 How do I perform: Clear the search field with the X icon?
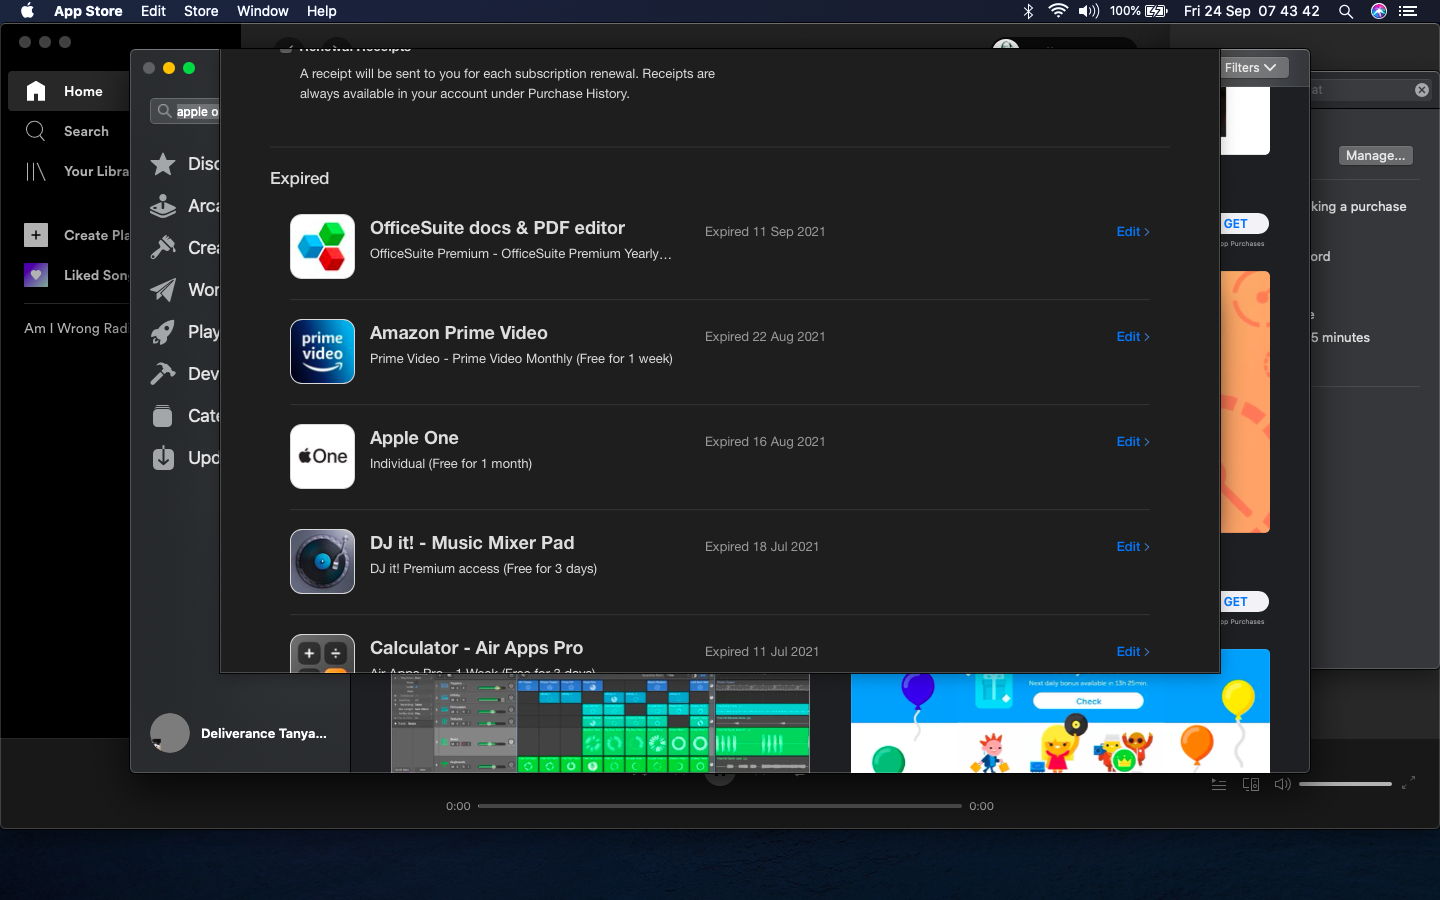(1422, 90)
